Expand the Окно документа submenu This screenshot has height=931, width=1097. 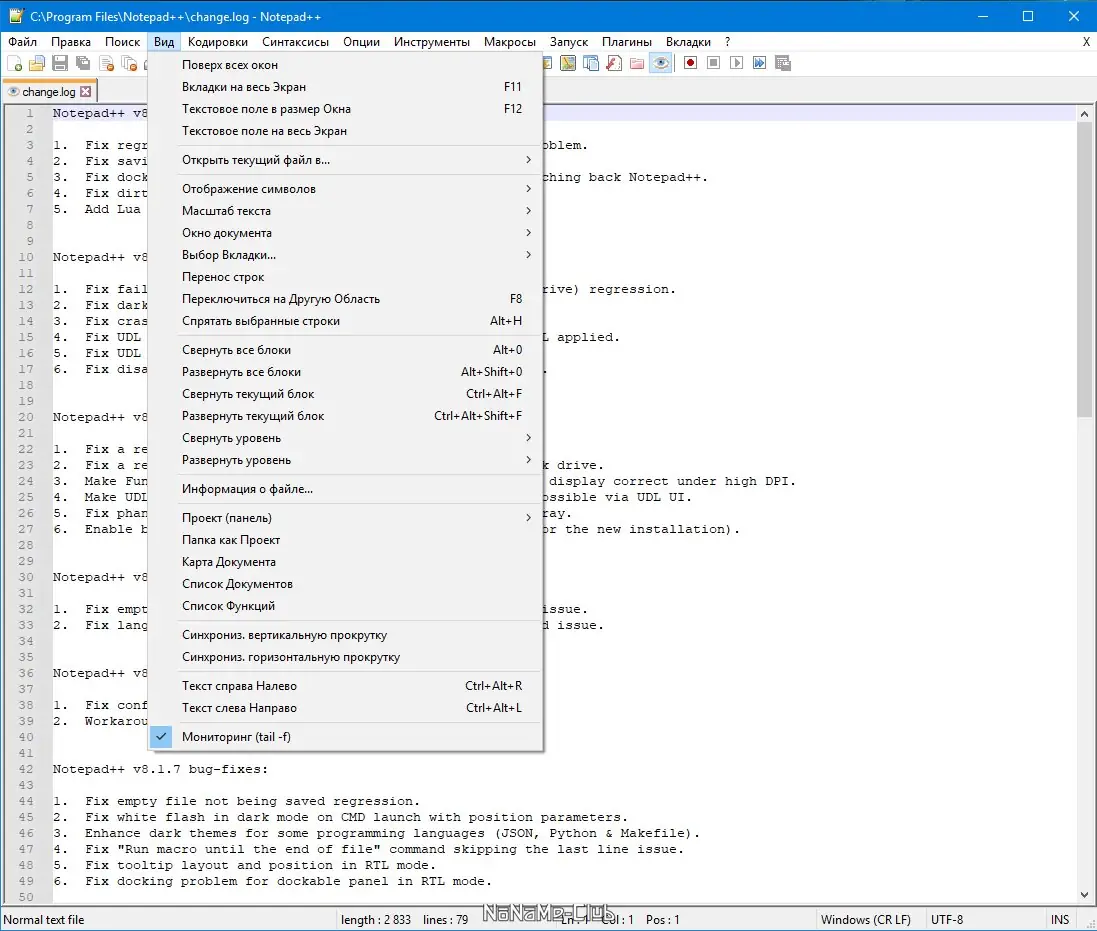pos(346,233)
